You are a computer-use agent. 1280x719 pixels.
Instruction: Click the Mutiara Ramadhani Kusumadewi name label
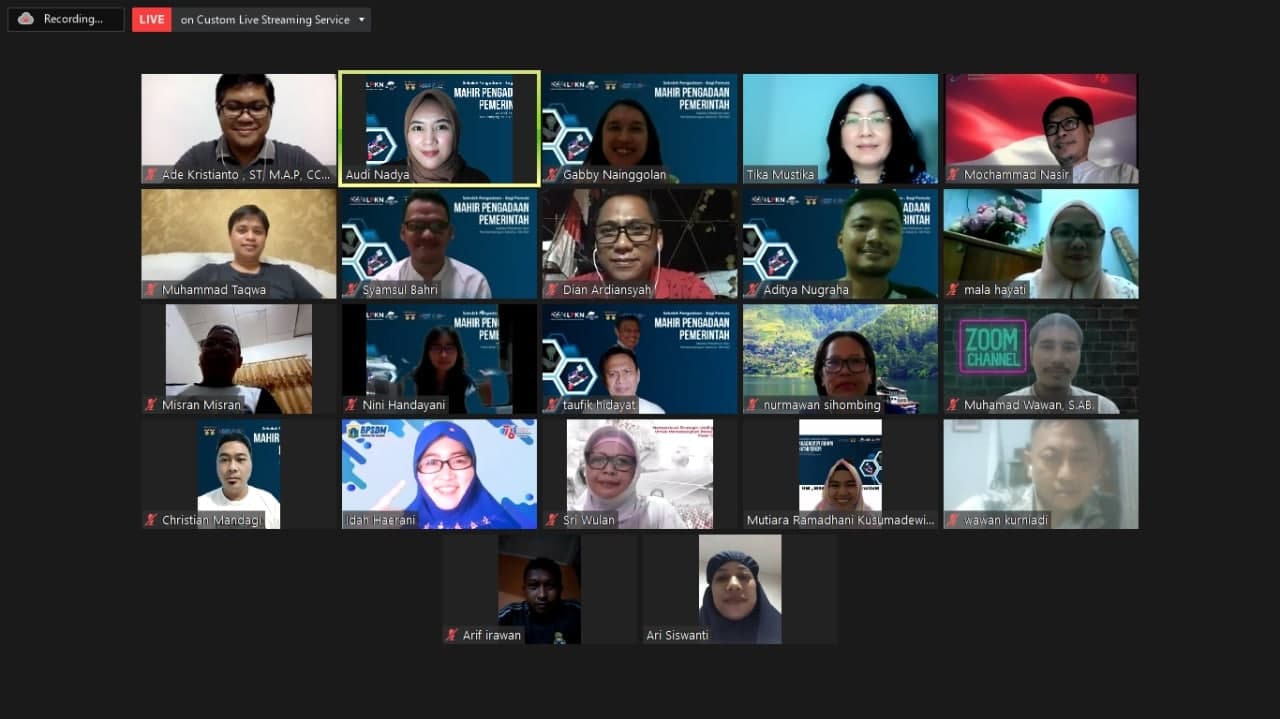point(839,520)
